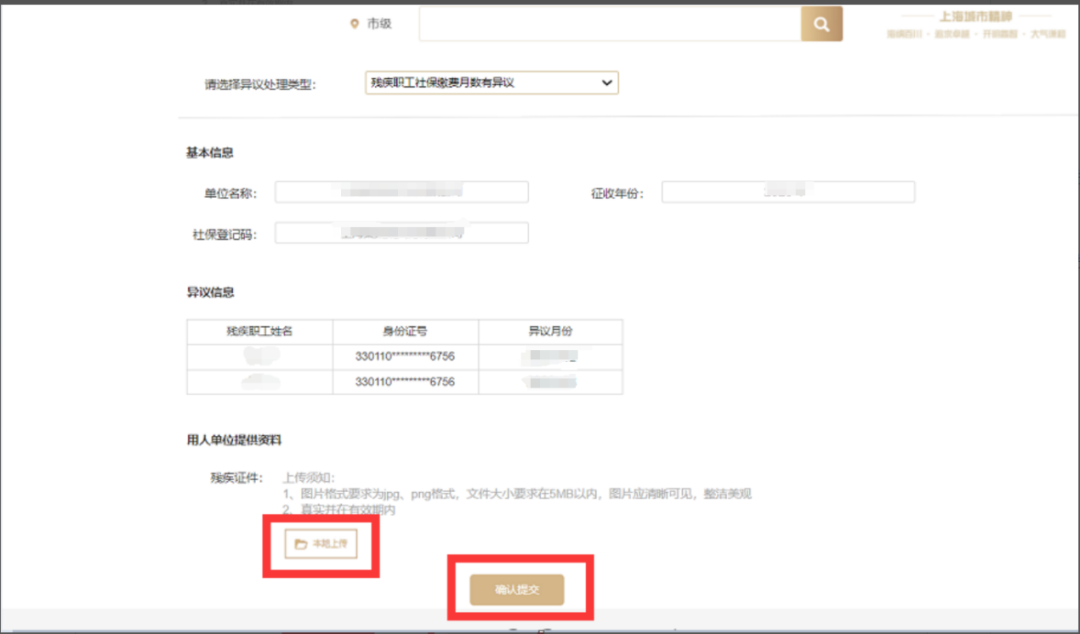The height and width of the screenshot is (634, 1080).
Task: Click the 异议月份 column header
Action: click(550, 331)
